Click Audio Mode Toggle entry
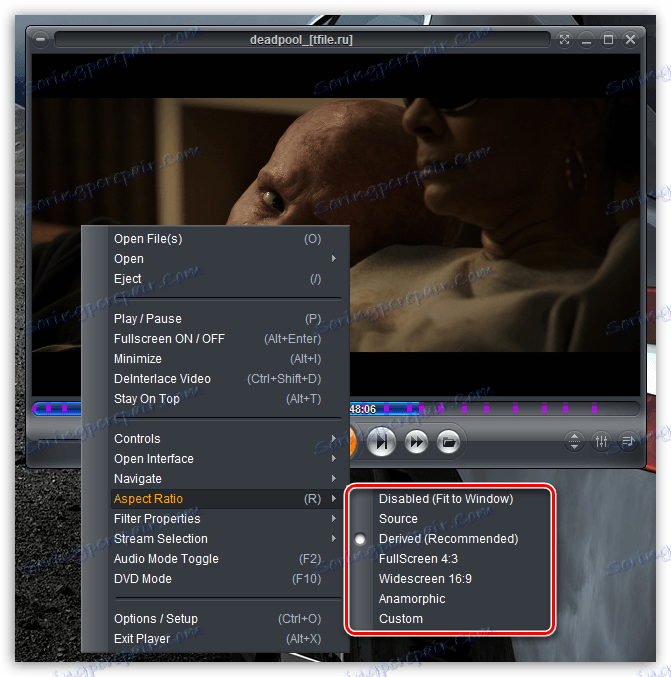This screenshot has height=677, width=671. [x=225, y=559]
